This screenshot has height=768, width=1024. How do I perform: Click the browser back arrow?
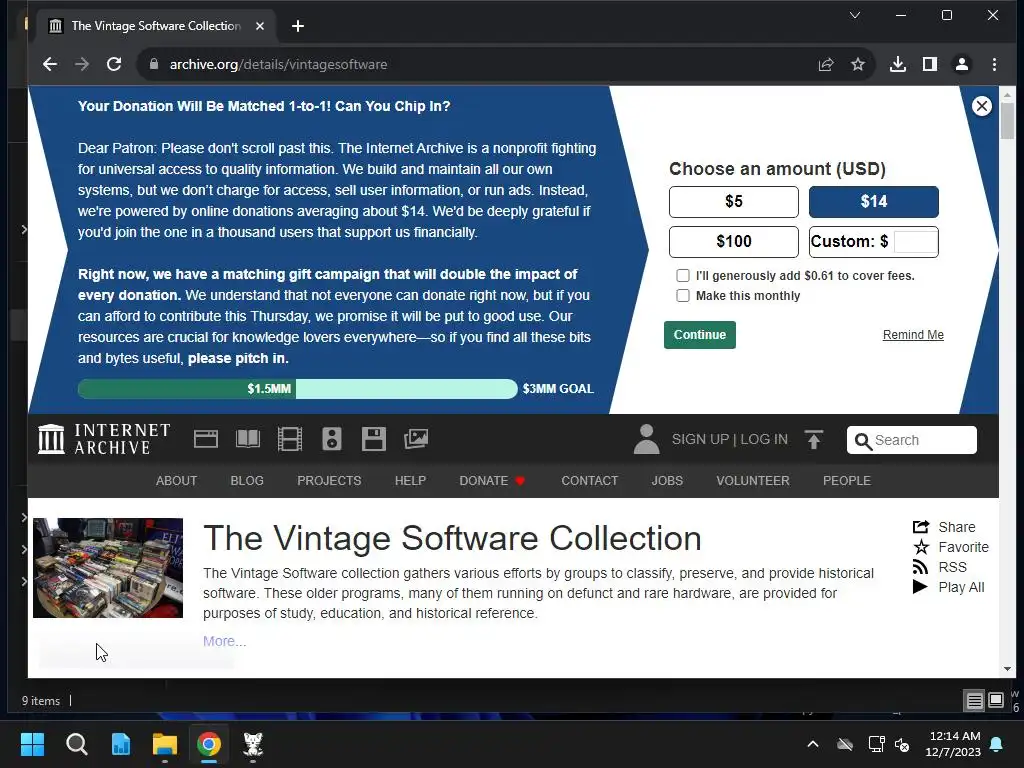(50, 64)
